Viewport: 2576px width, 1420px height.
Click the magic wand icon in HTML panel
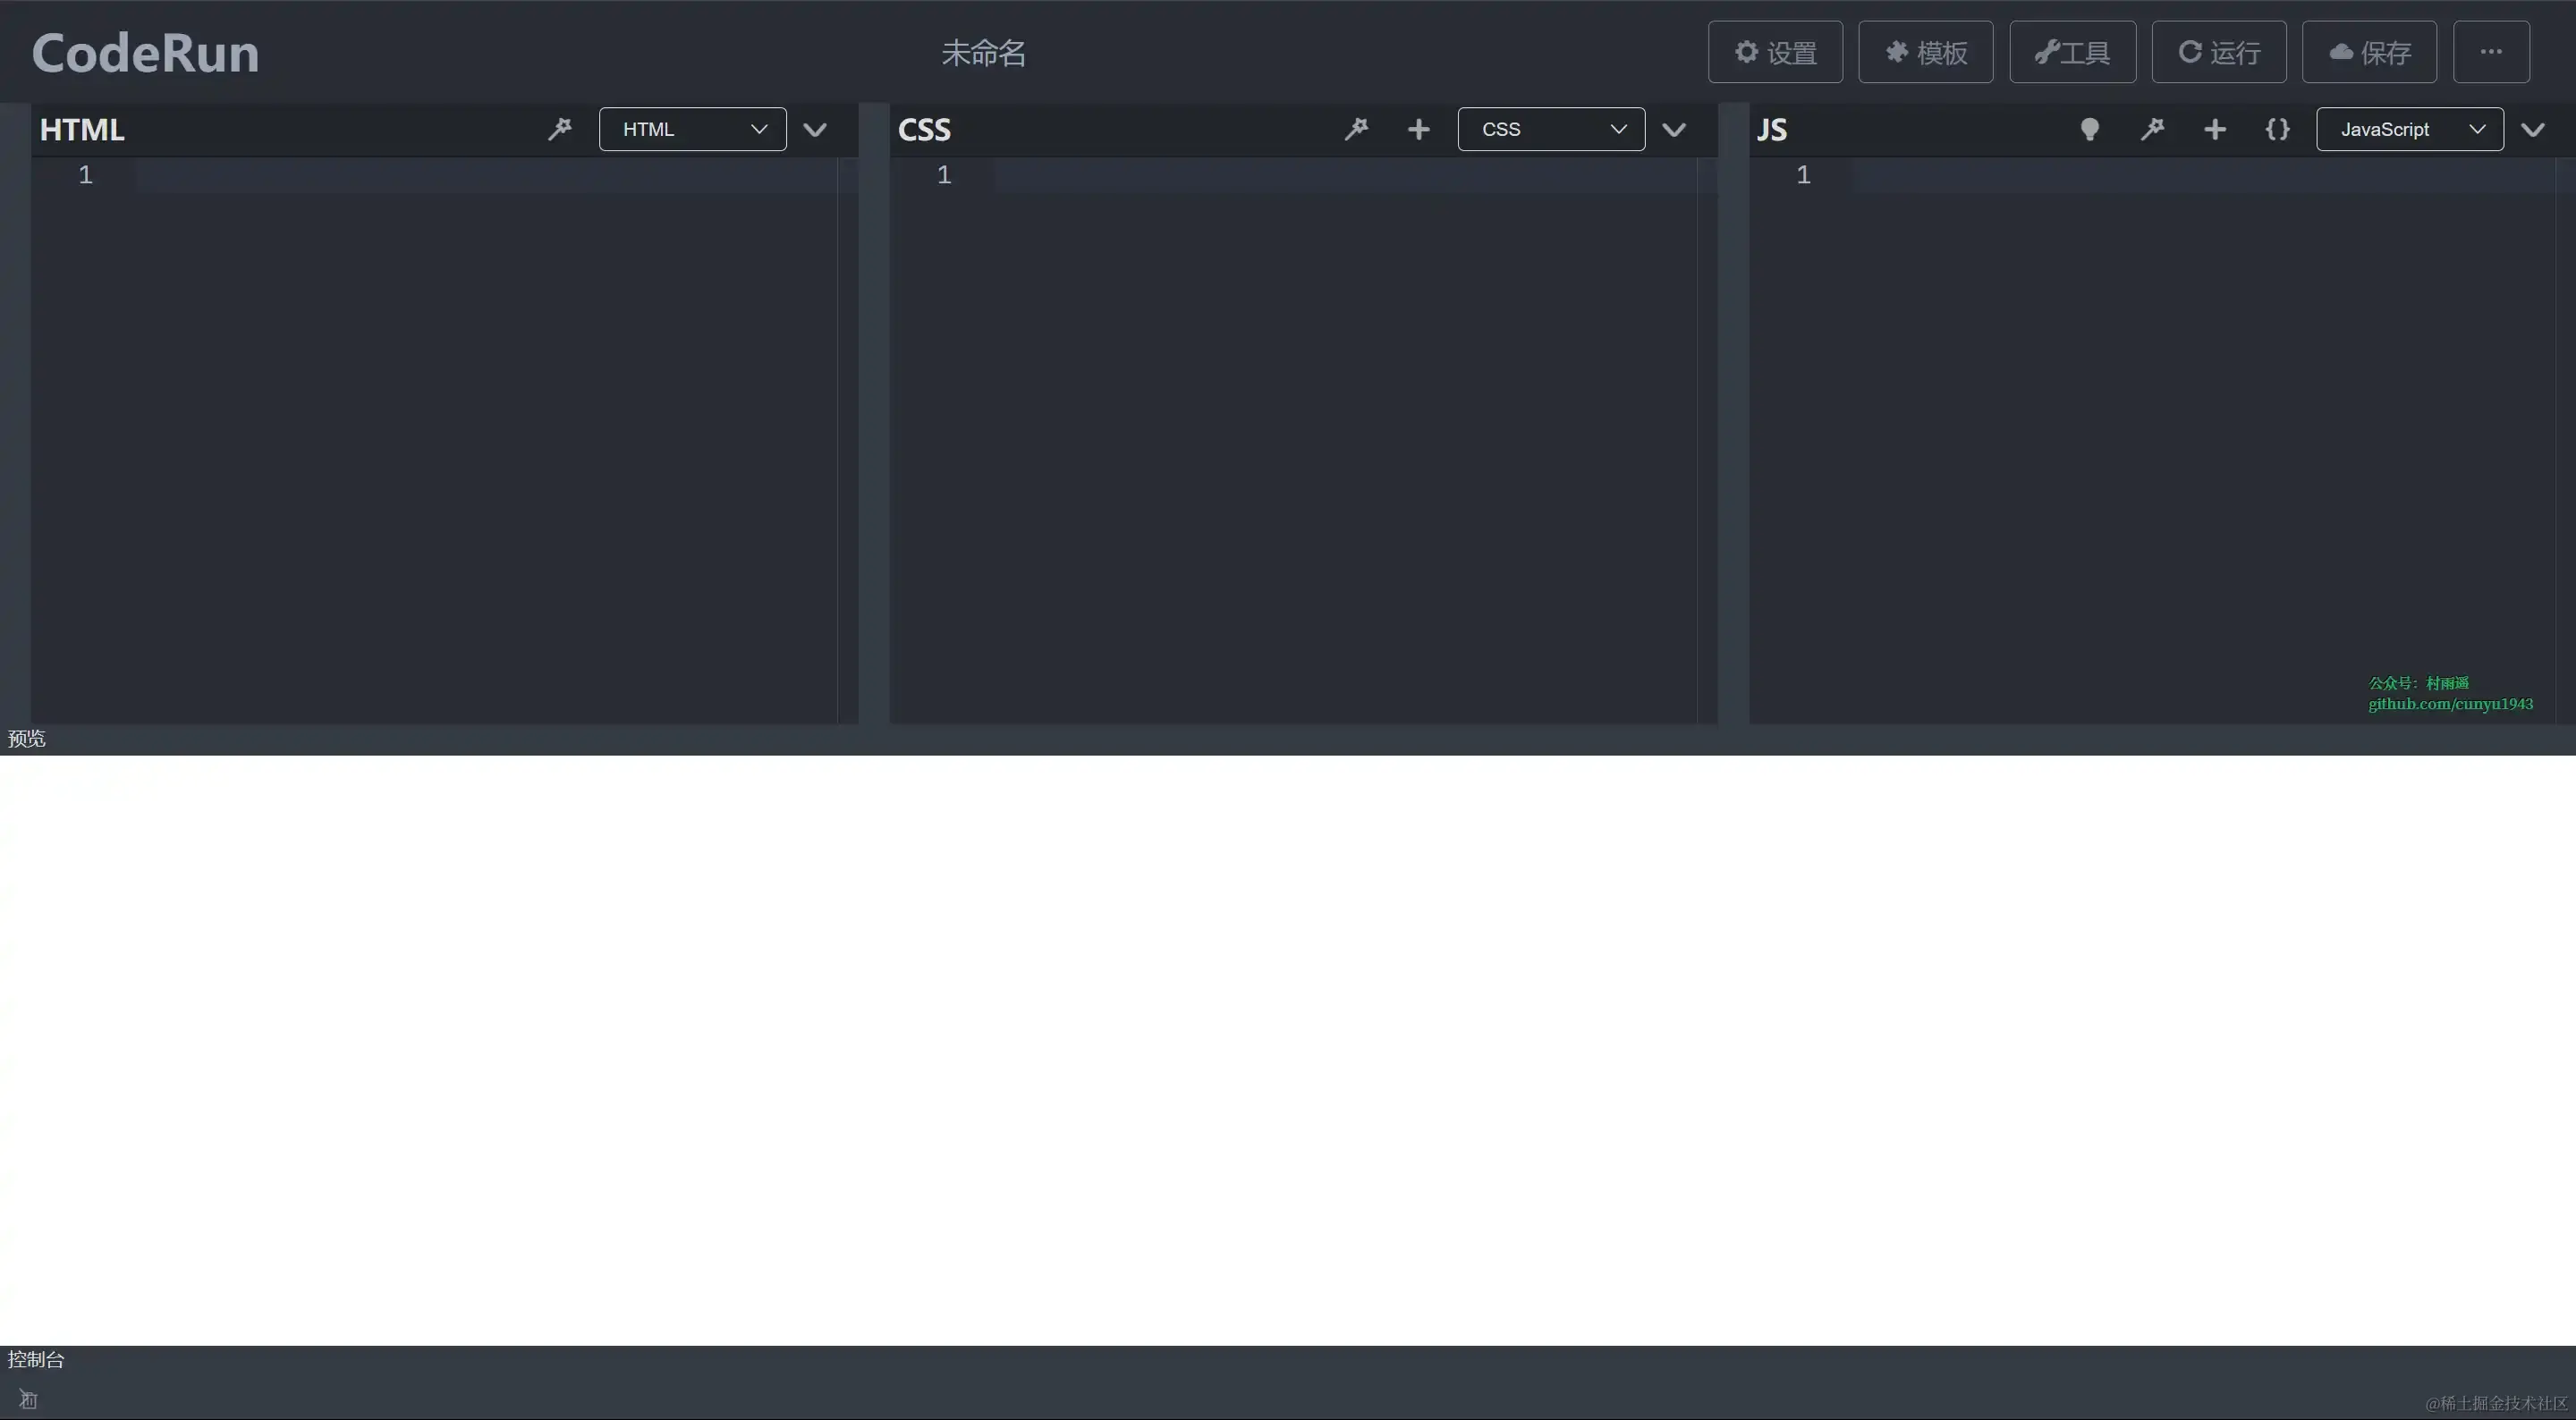[560, 129]
